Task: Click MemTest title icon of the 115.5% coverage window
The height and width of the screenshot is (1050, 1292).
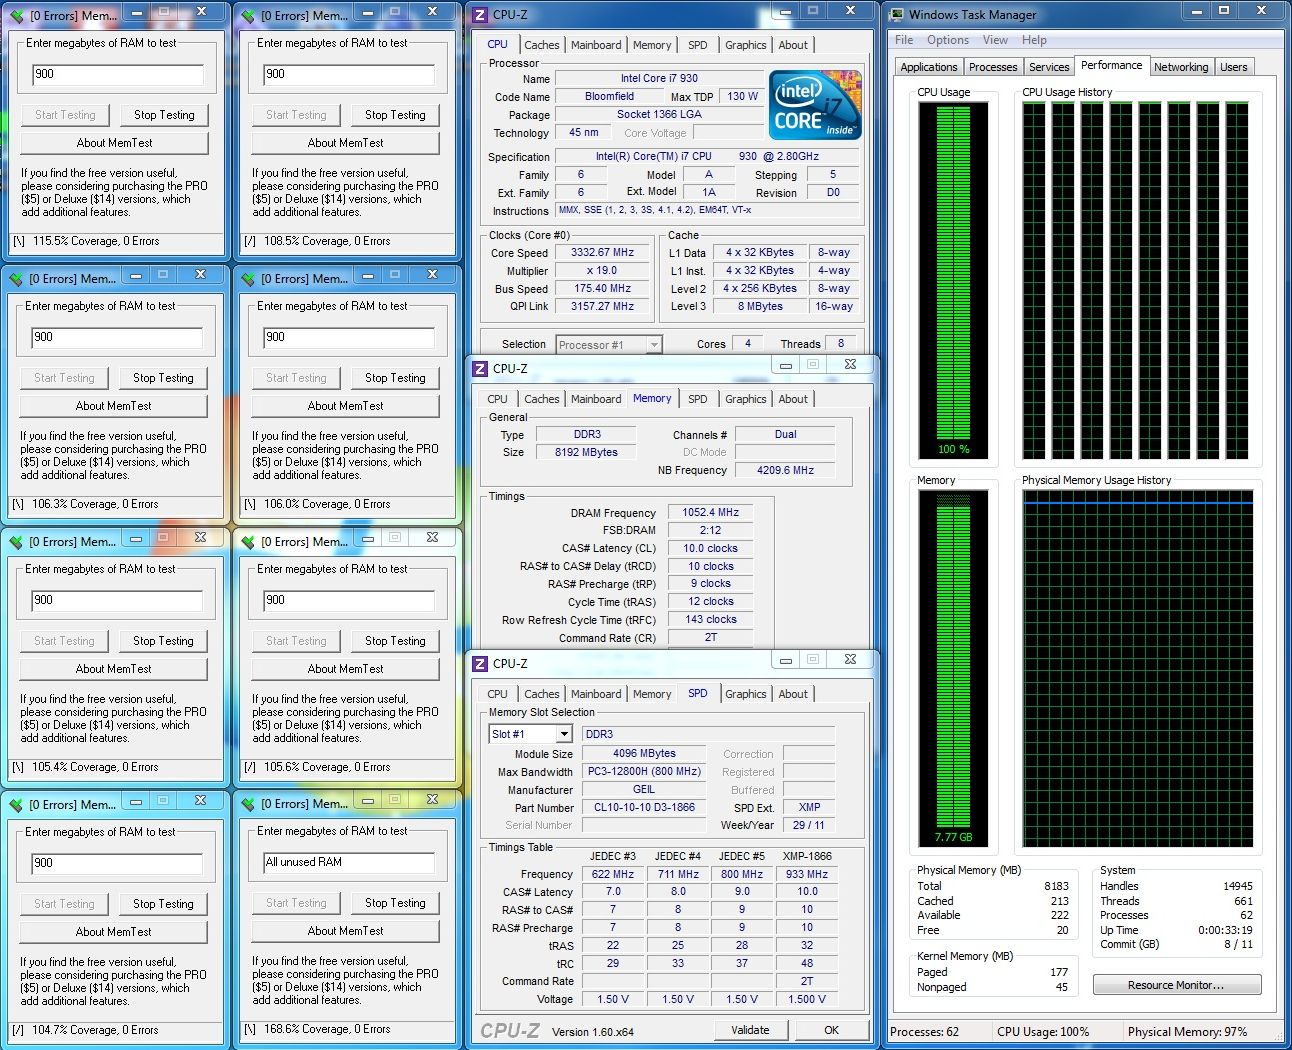Action: pyautogui.click(x=16, y=16)
